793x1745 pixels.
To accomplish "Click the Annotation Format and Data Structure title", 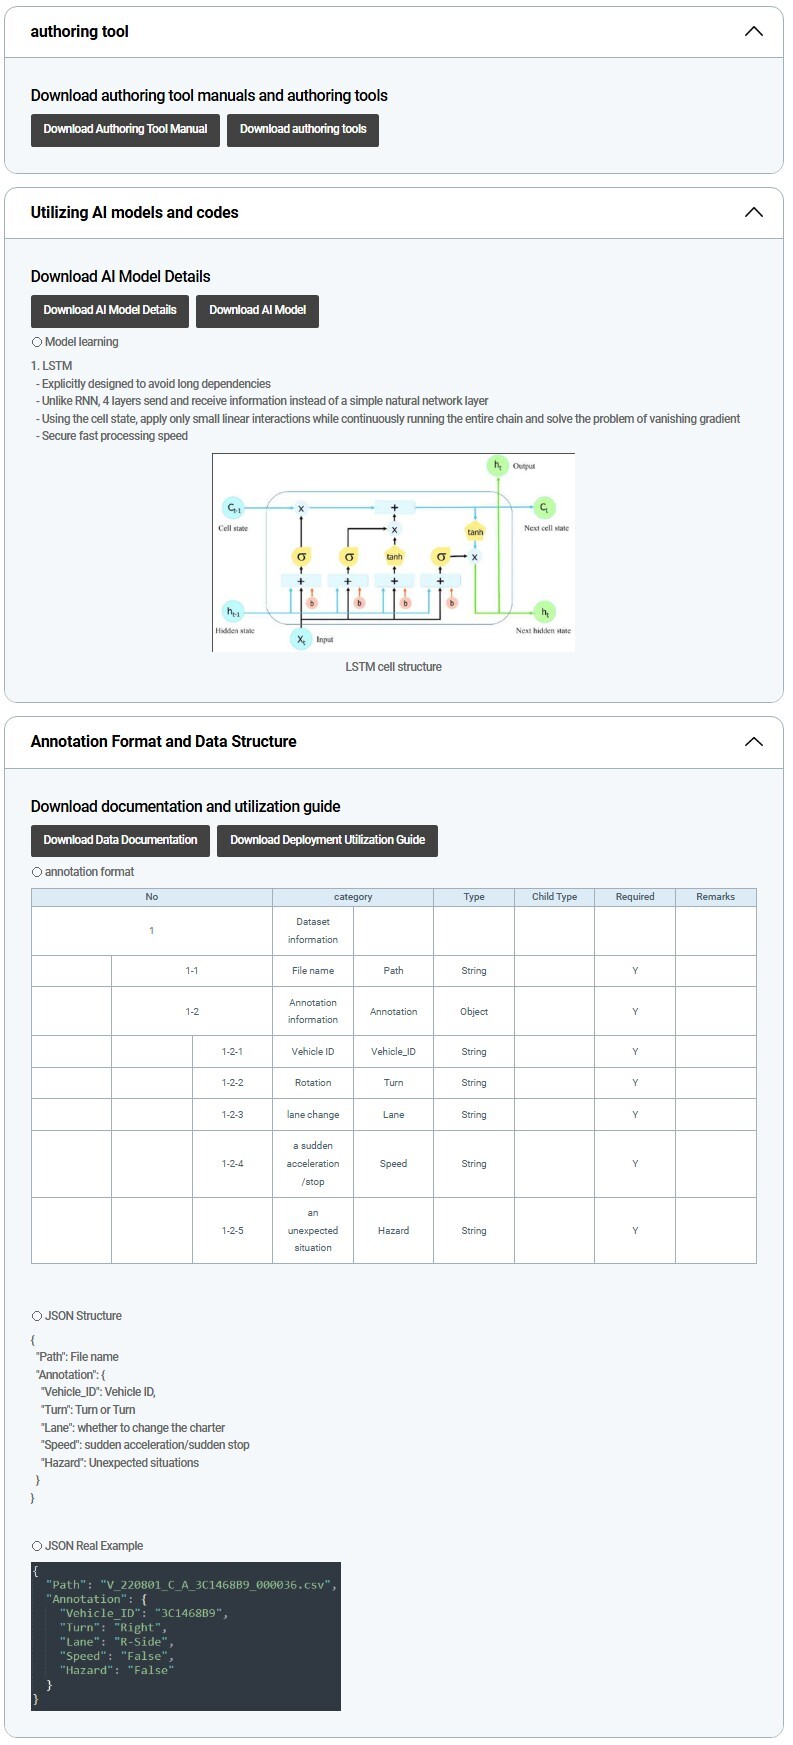I will coord(164,742).
